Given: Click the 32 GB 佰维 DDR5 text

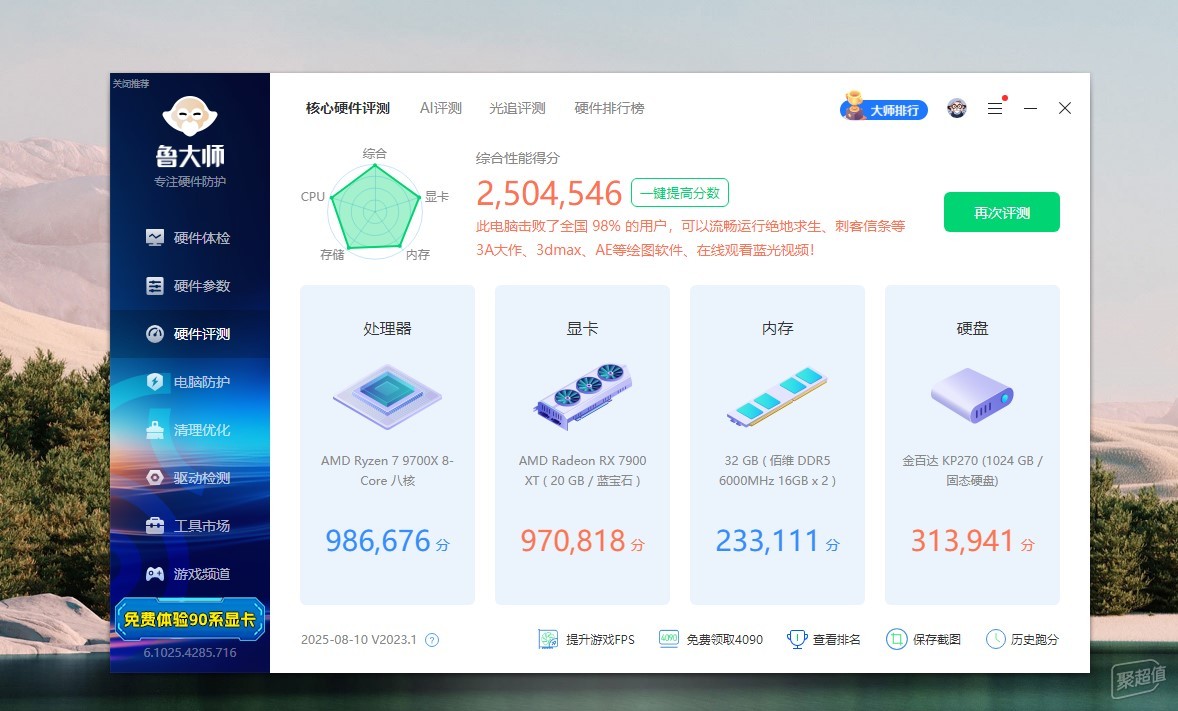Looking at the screenshot, I should point(777,470).
